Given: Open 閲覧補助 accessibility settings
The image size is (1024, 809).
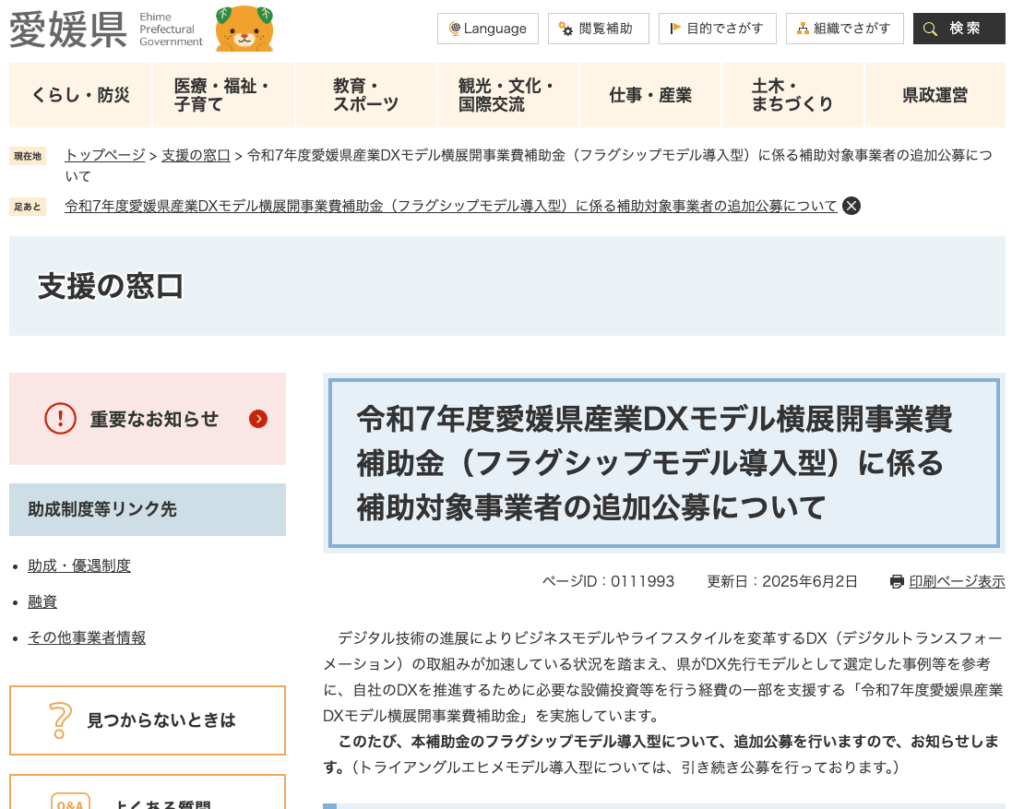Looking at the screenshot, I should (598, 29).
